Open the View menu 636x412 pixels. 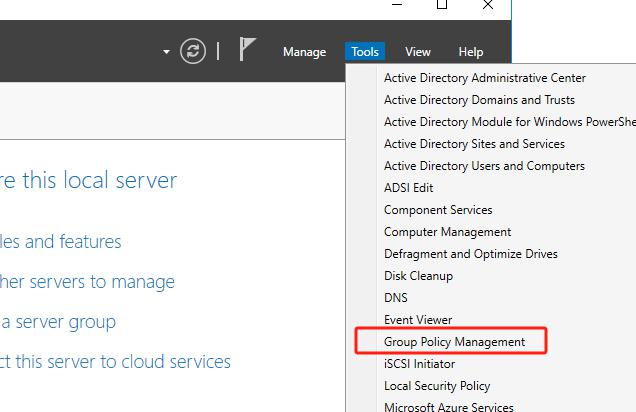418,52
